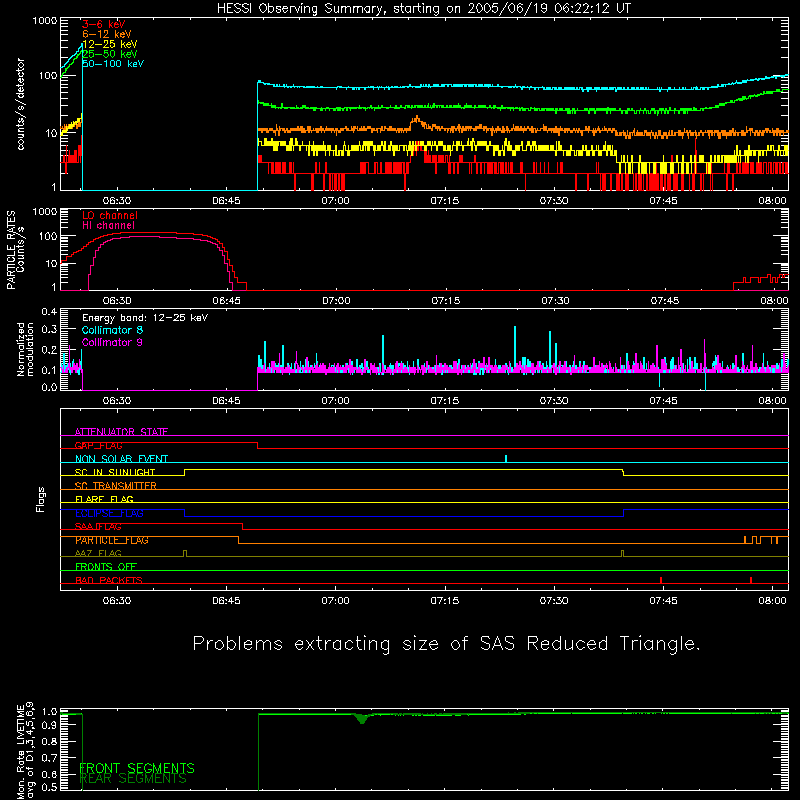800x800 pixels.
Task: Click the 06:45 tick label under particle rates panel
Action: pyautogui.click(x=227, y=301)
